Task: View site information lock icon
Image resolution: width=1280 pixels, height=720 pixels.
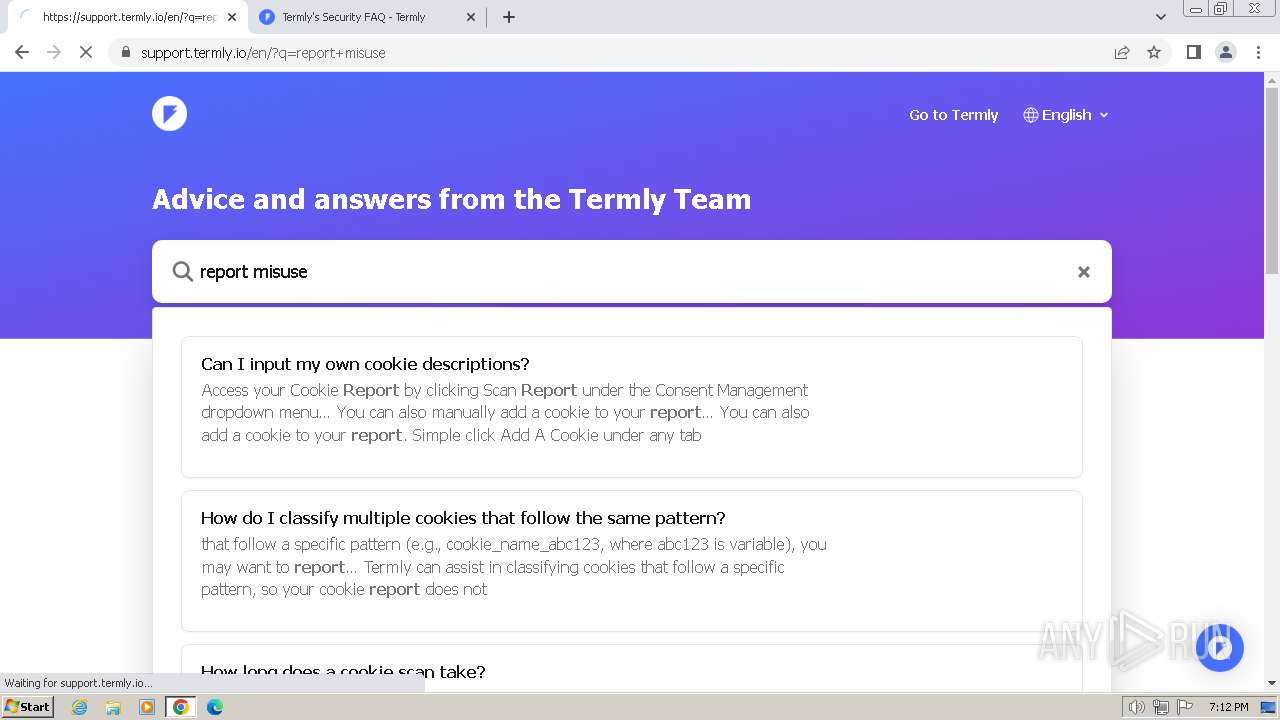Action: pos(125,52)
